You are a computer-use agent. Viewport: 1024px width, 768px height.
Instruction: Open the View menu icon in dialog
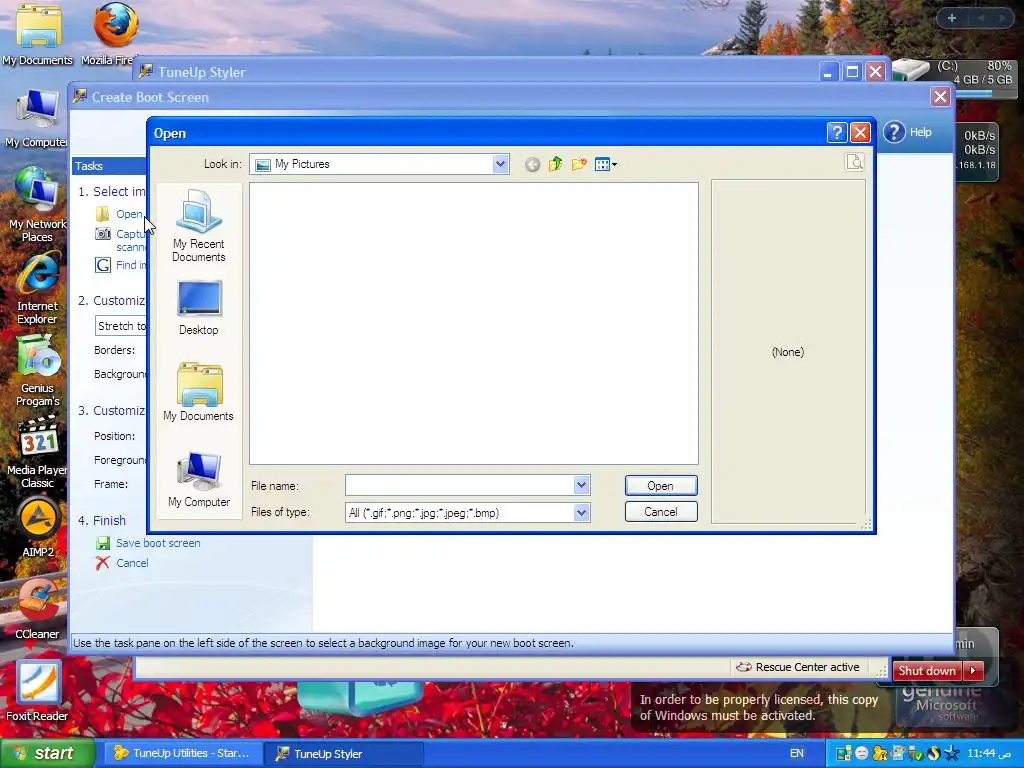(x=605, y=165)
